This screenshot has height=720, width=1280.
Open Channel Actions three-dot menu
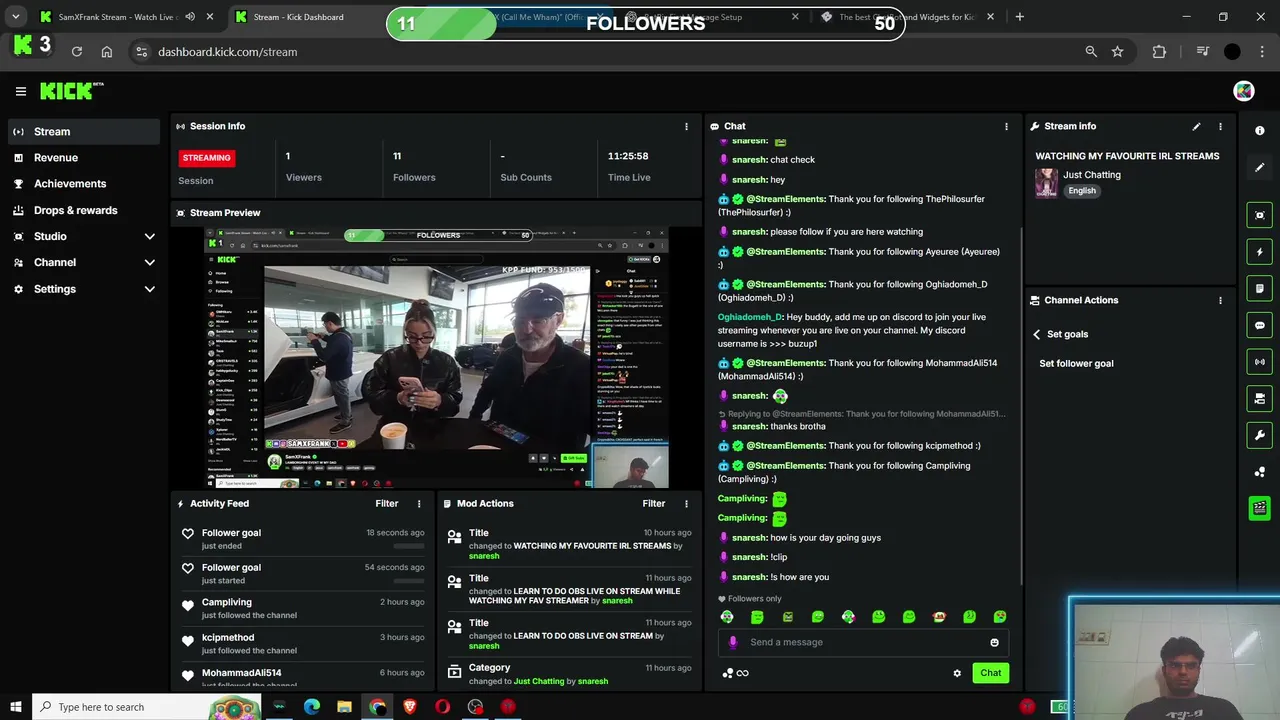1220,300
